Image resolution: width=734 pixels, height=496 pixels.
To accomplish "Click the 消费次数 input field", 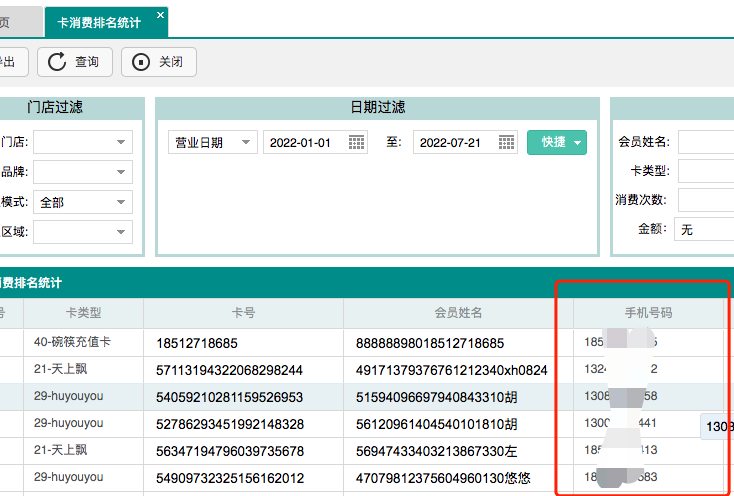I will coord(706,199).
